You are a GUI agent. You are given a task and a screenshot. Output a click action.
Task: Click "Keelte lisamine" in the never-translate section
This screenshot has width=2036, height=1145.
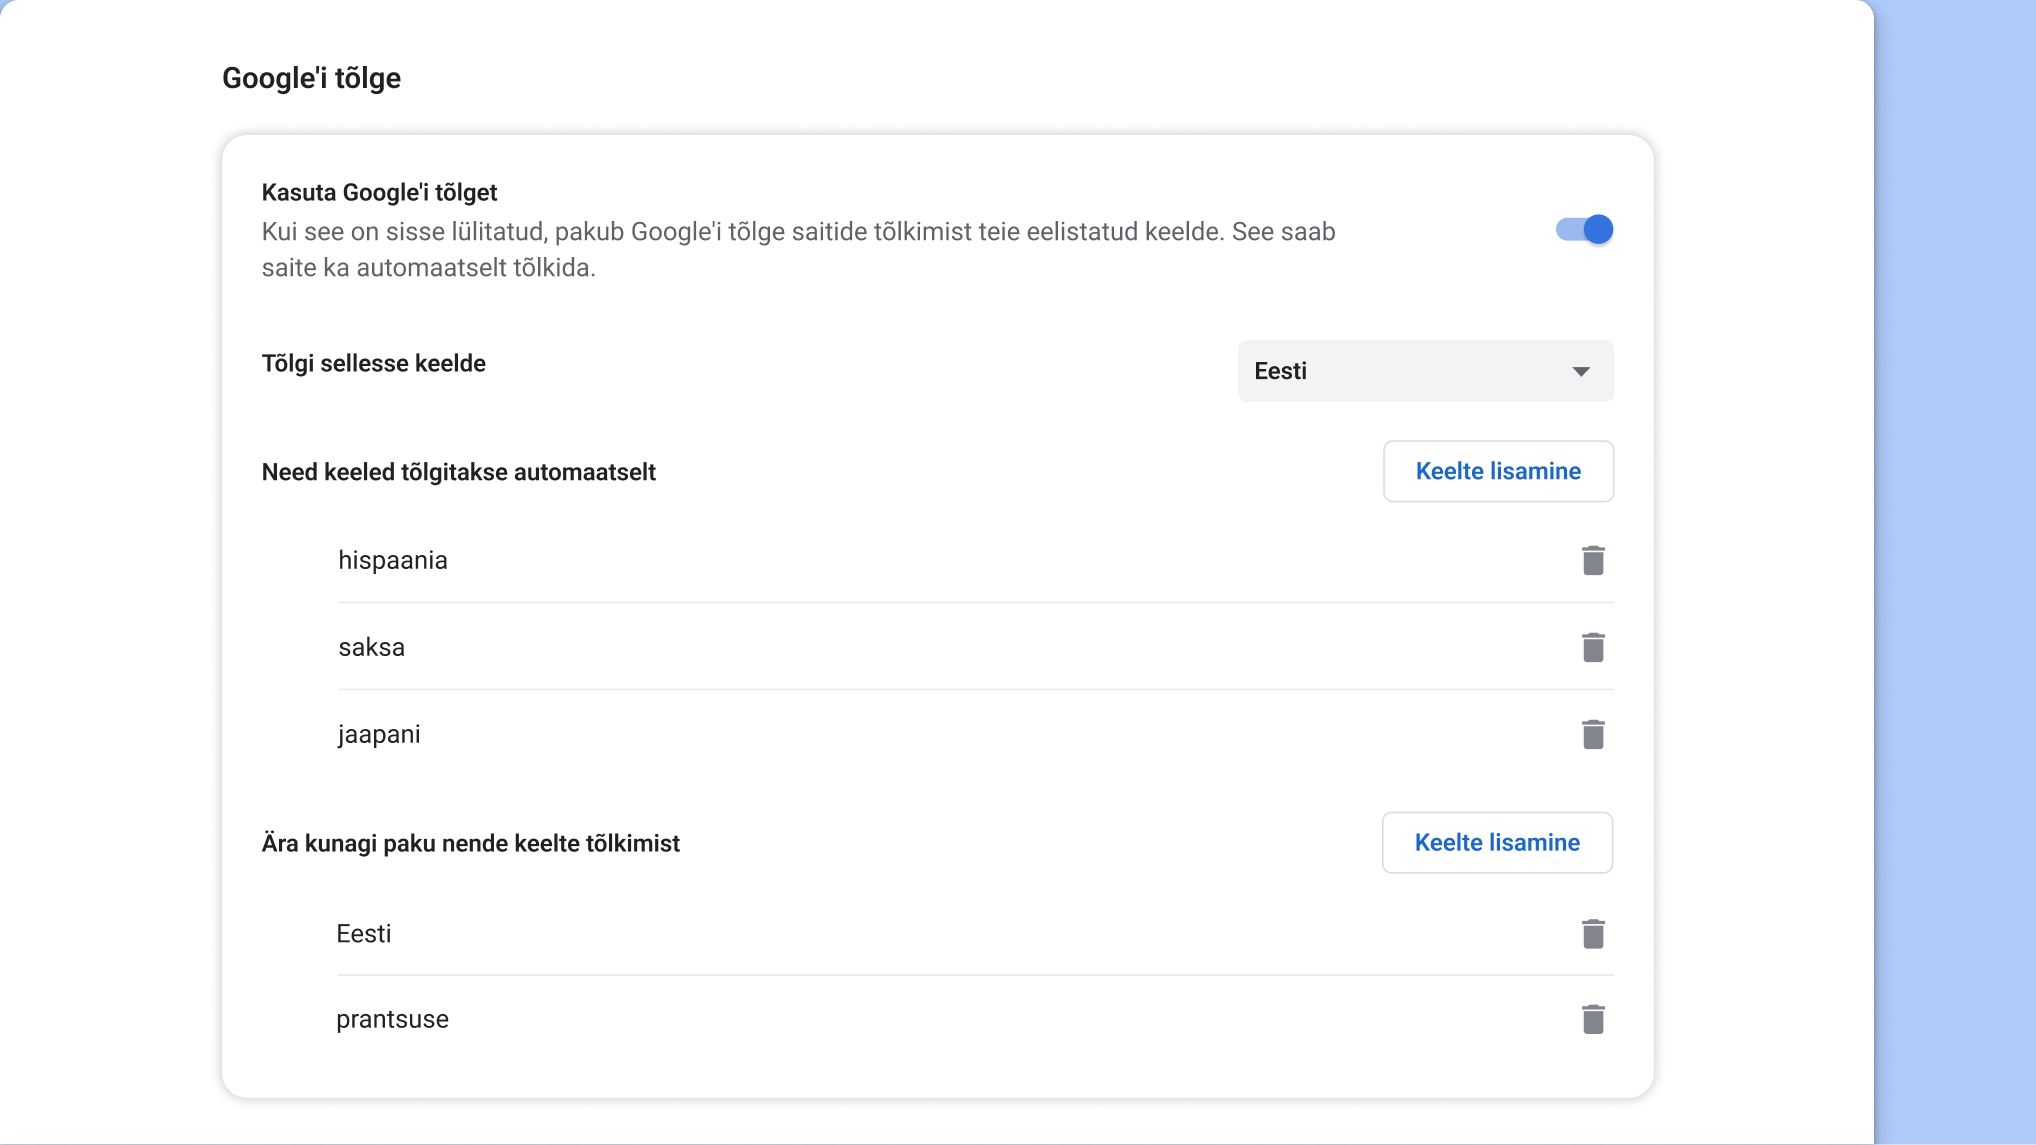(x=1496, y=842)
